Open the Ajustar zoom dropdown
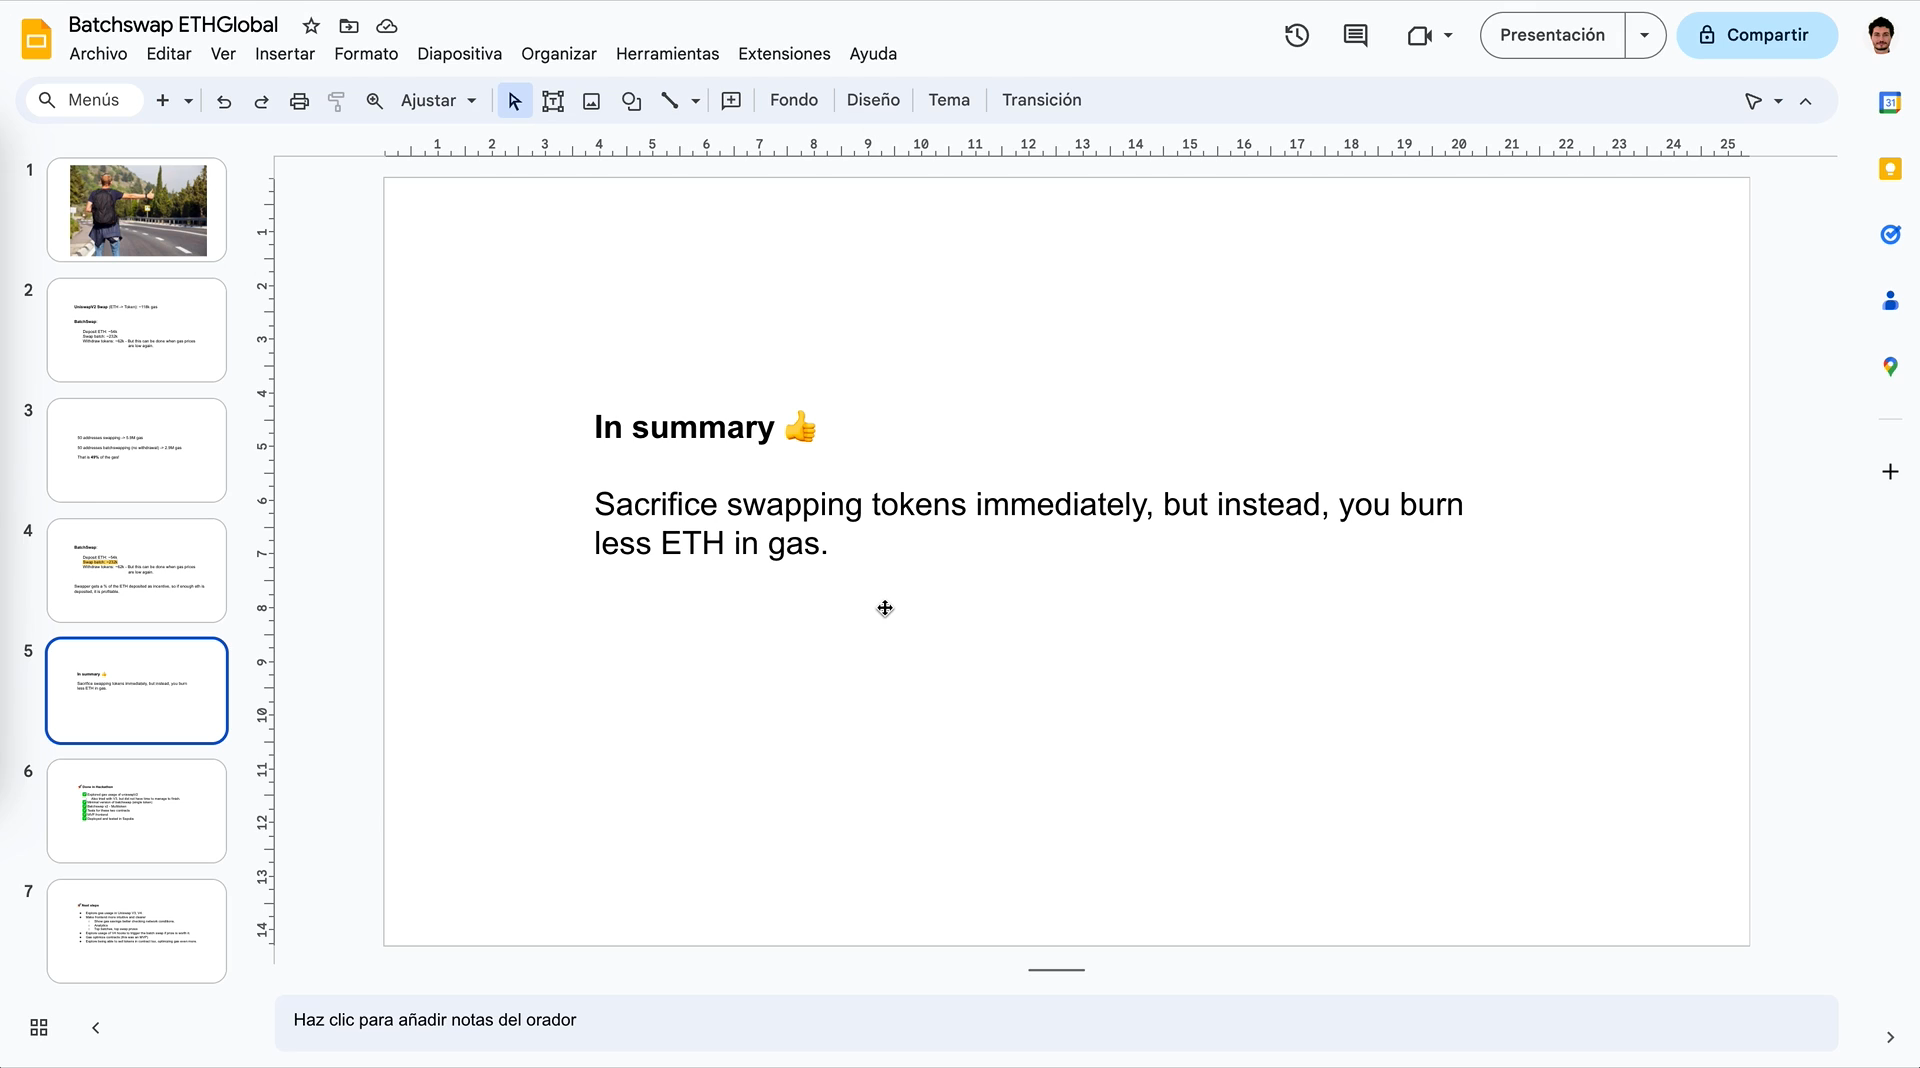 [x=438, y=101]
